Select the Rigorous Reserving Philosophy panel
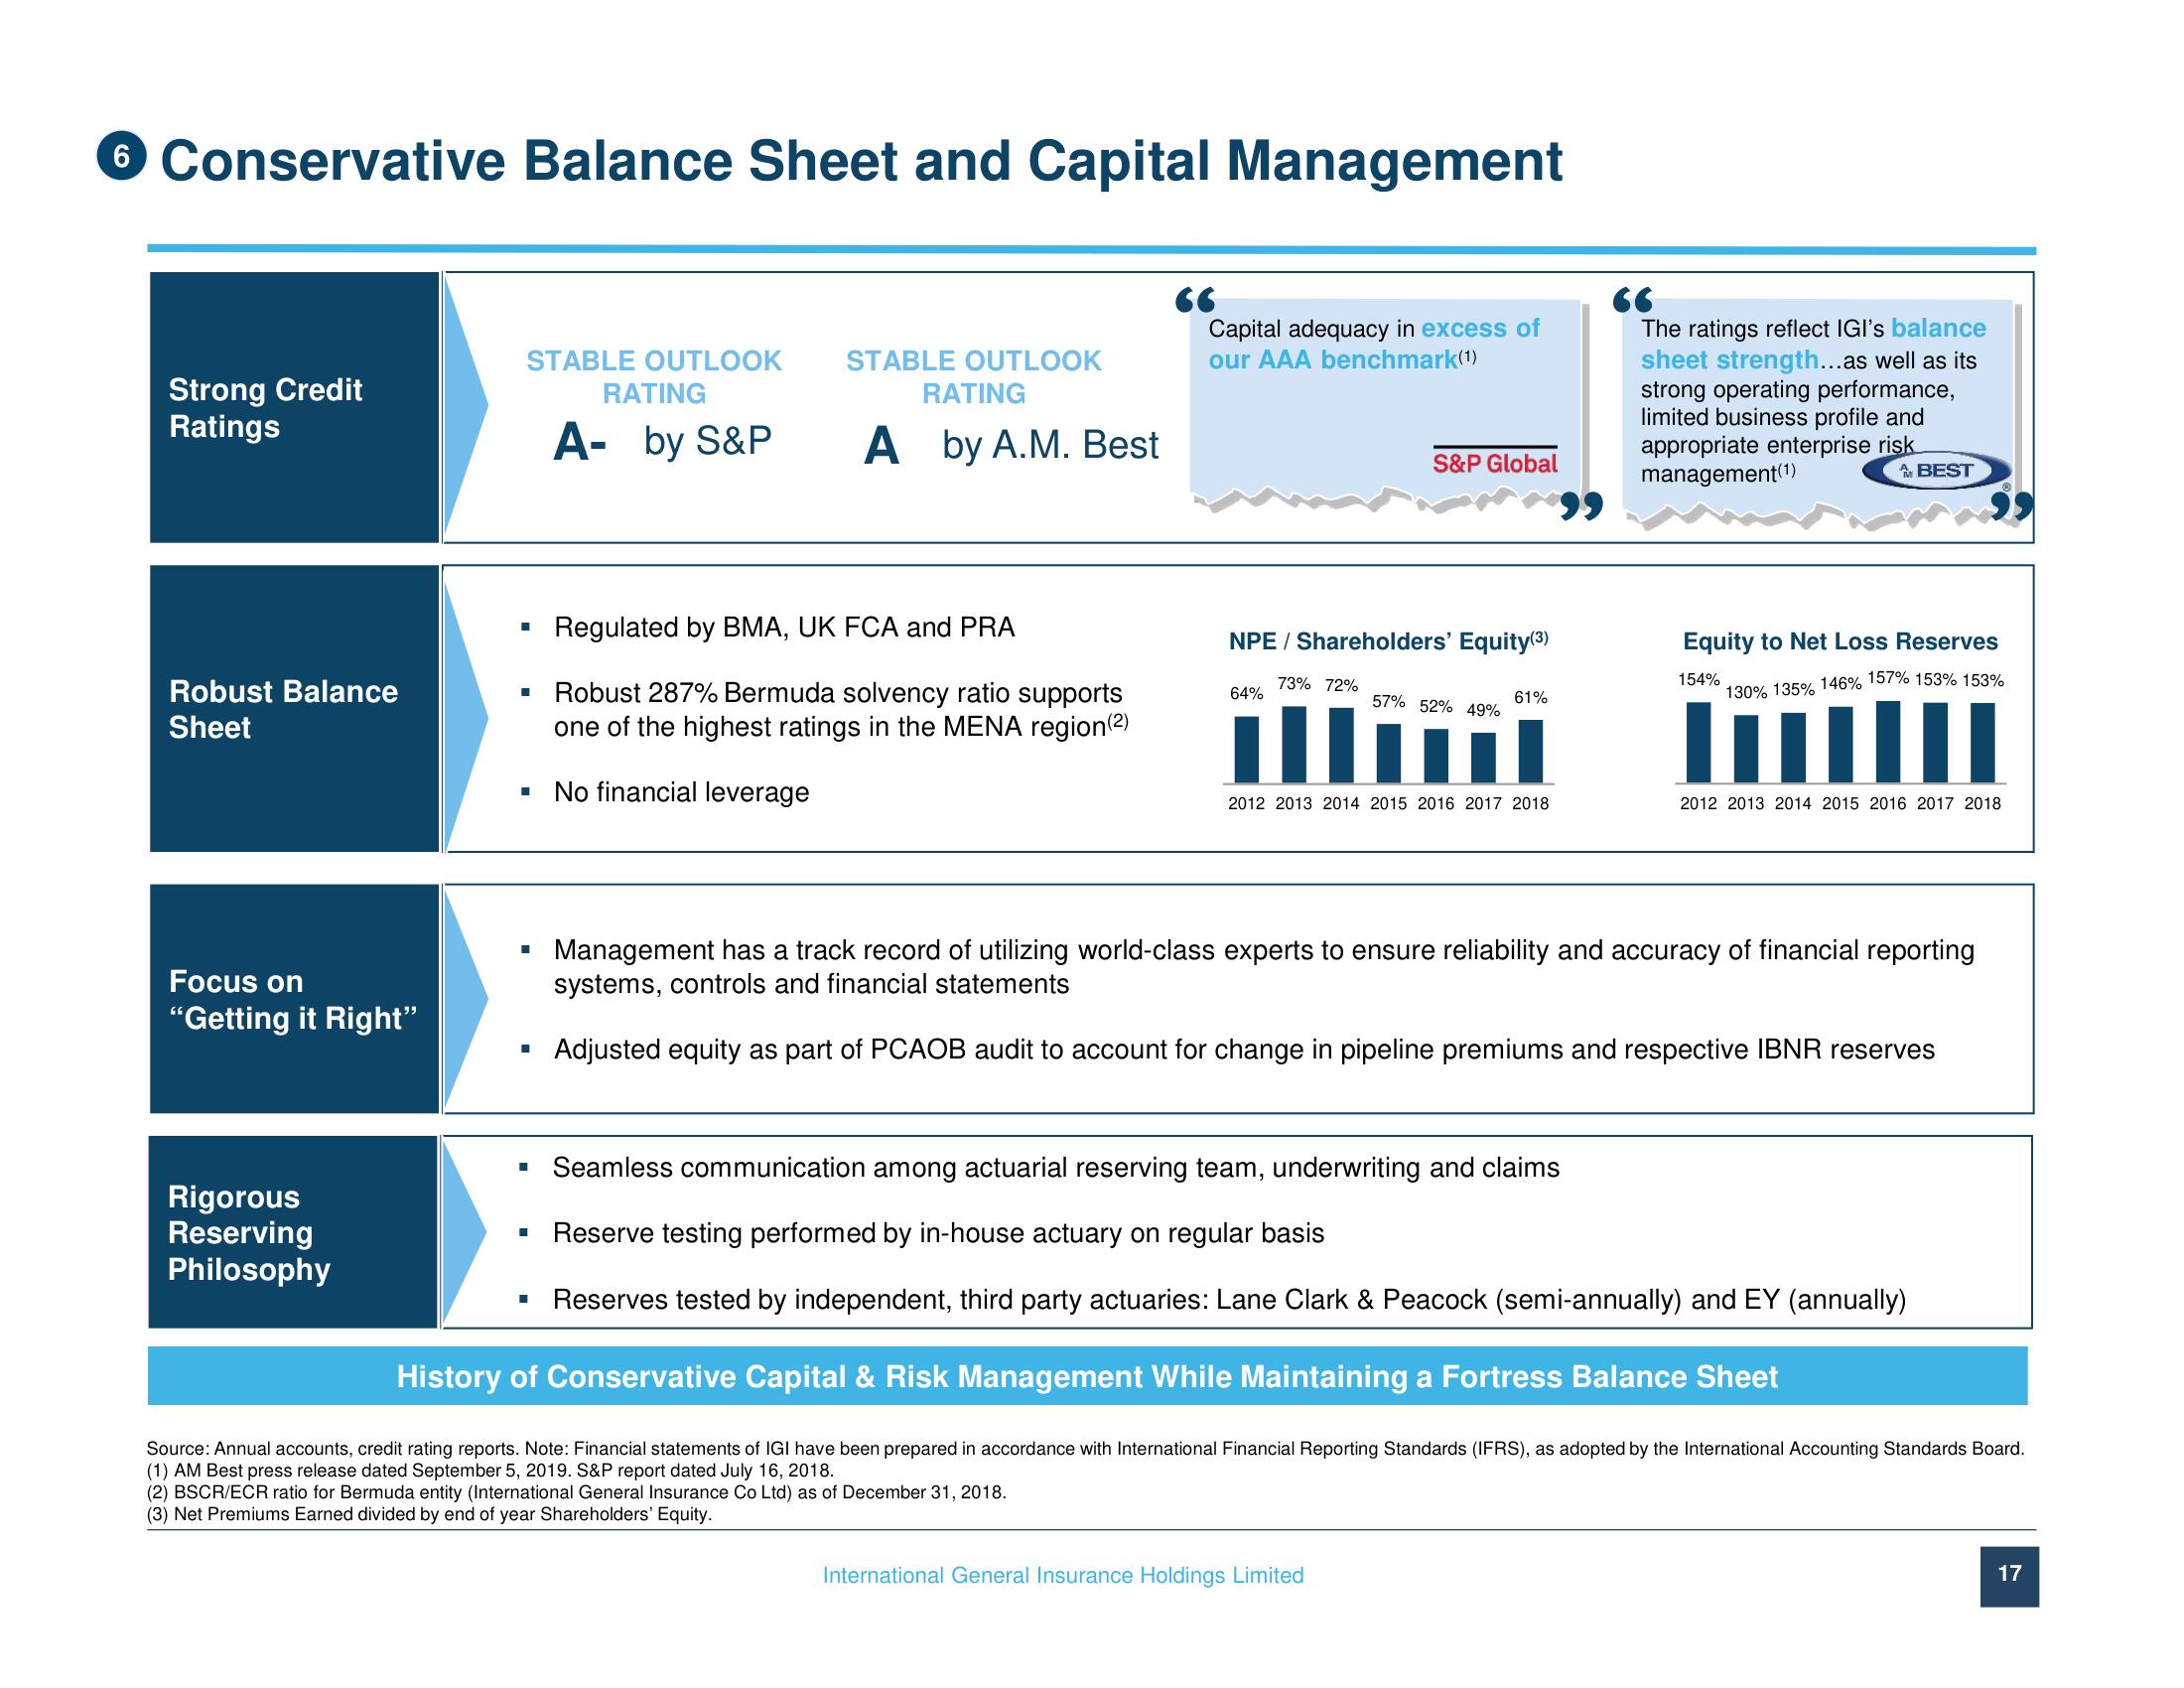Viewport: 2184px width, 1688px height. click(293, 1232)
